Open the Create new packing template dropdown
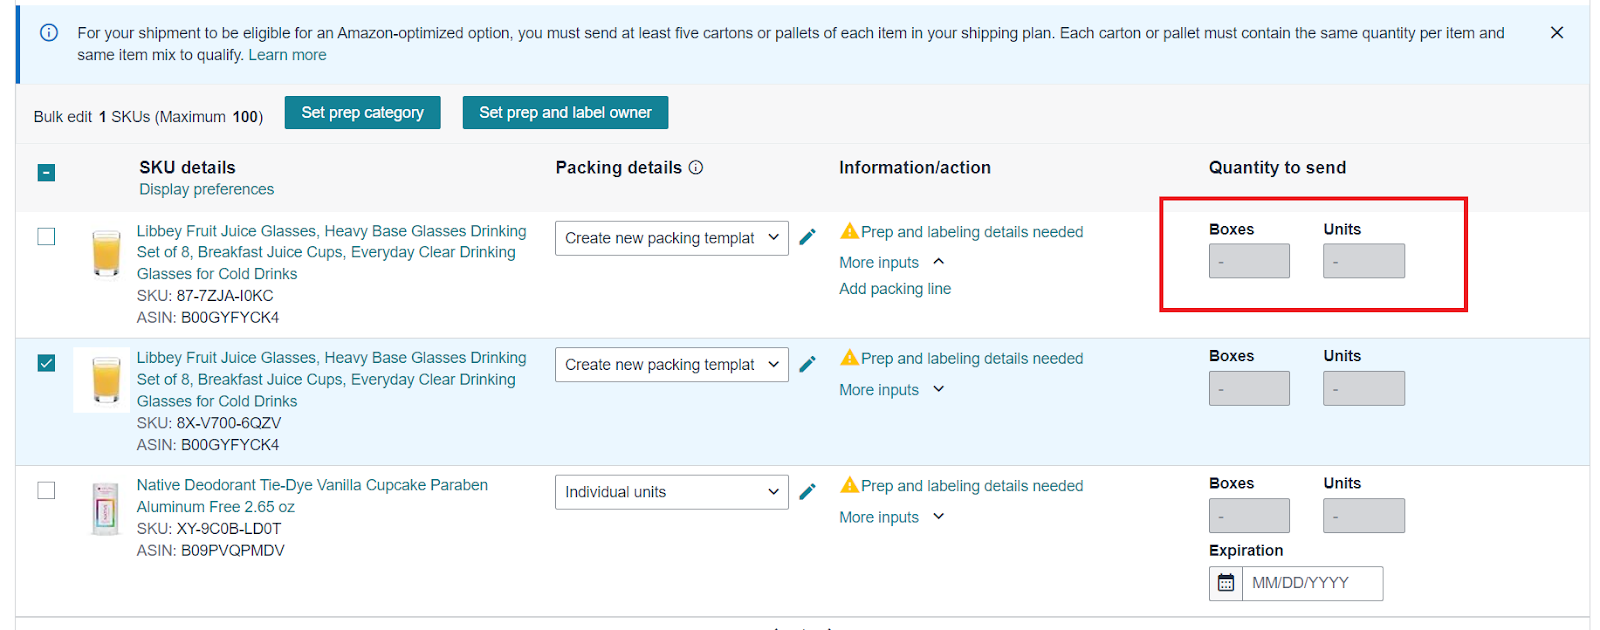1600x630 pixels. tap(671, 238)
